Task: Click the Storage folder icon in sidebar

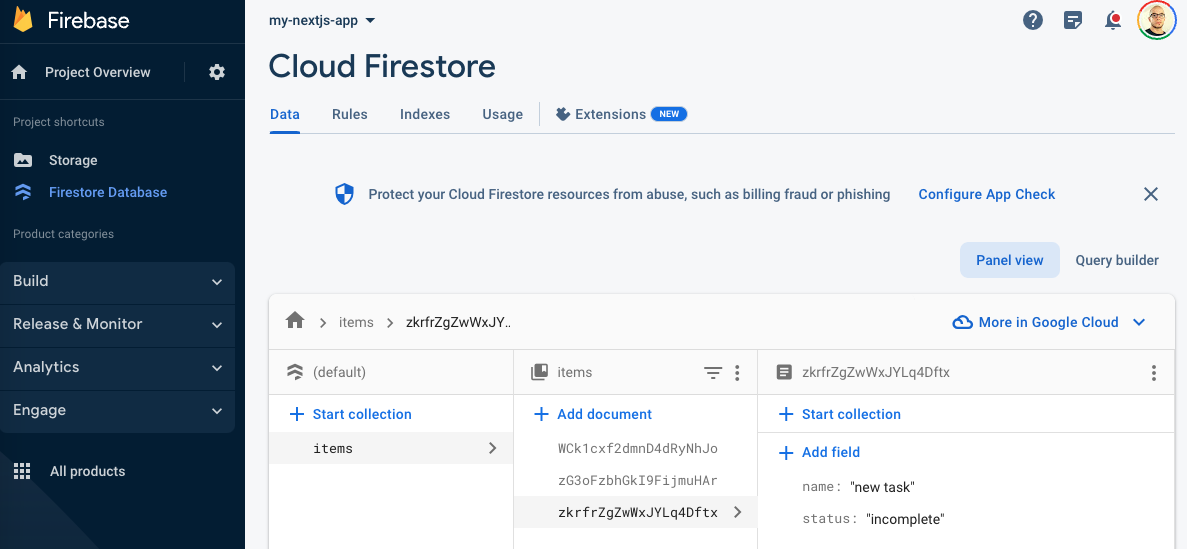Action: (x=23, y=160)
